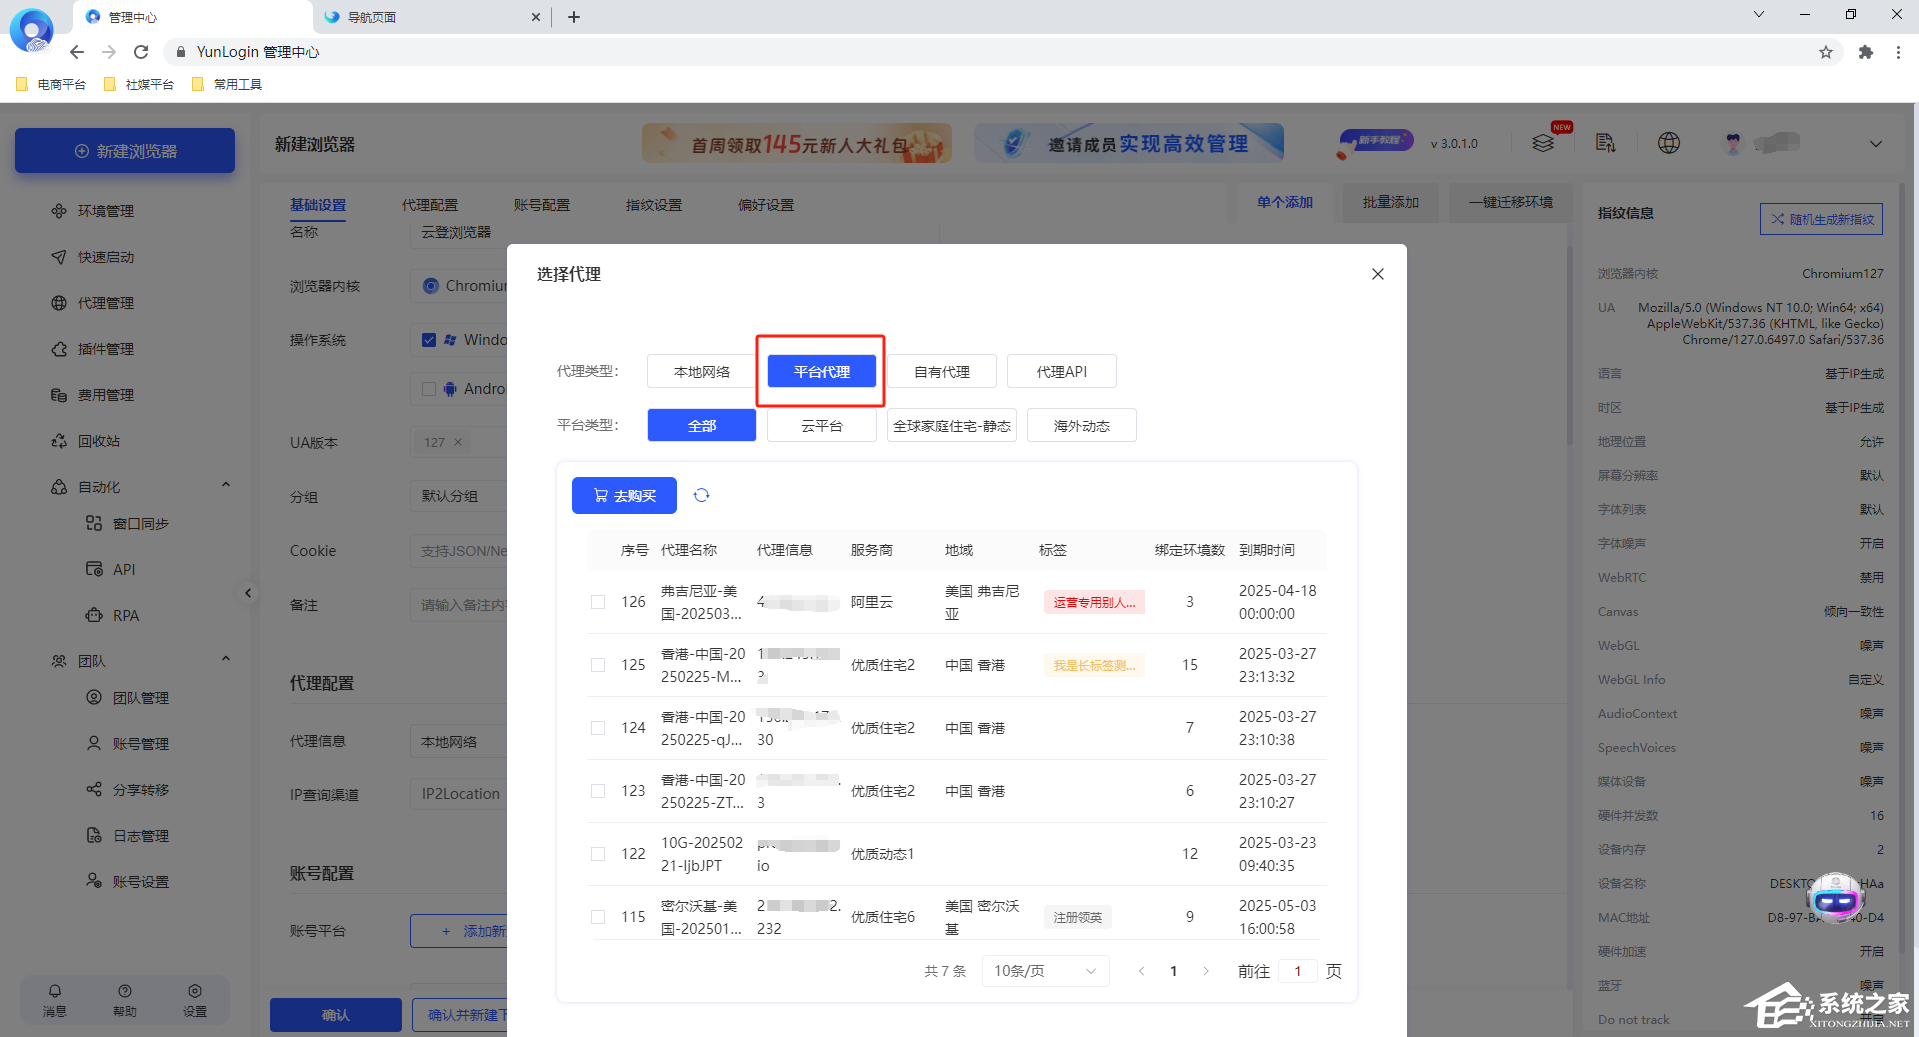Click 随机生成新指纹 to generate new fingerprint
Image resolution: width=1919 pixels, height=1037 pixels.
point(1821,218)
